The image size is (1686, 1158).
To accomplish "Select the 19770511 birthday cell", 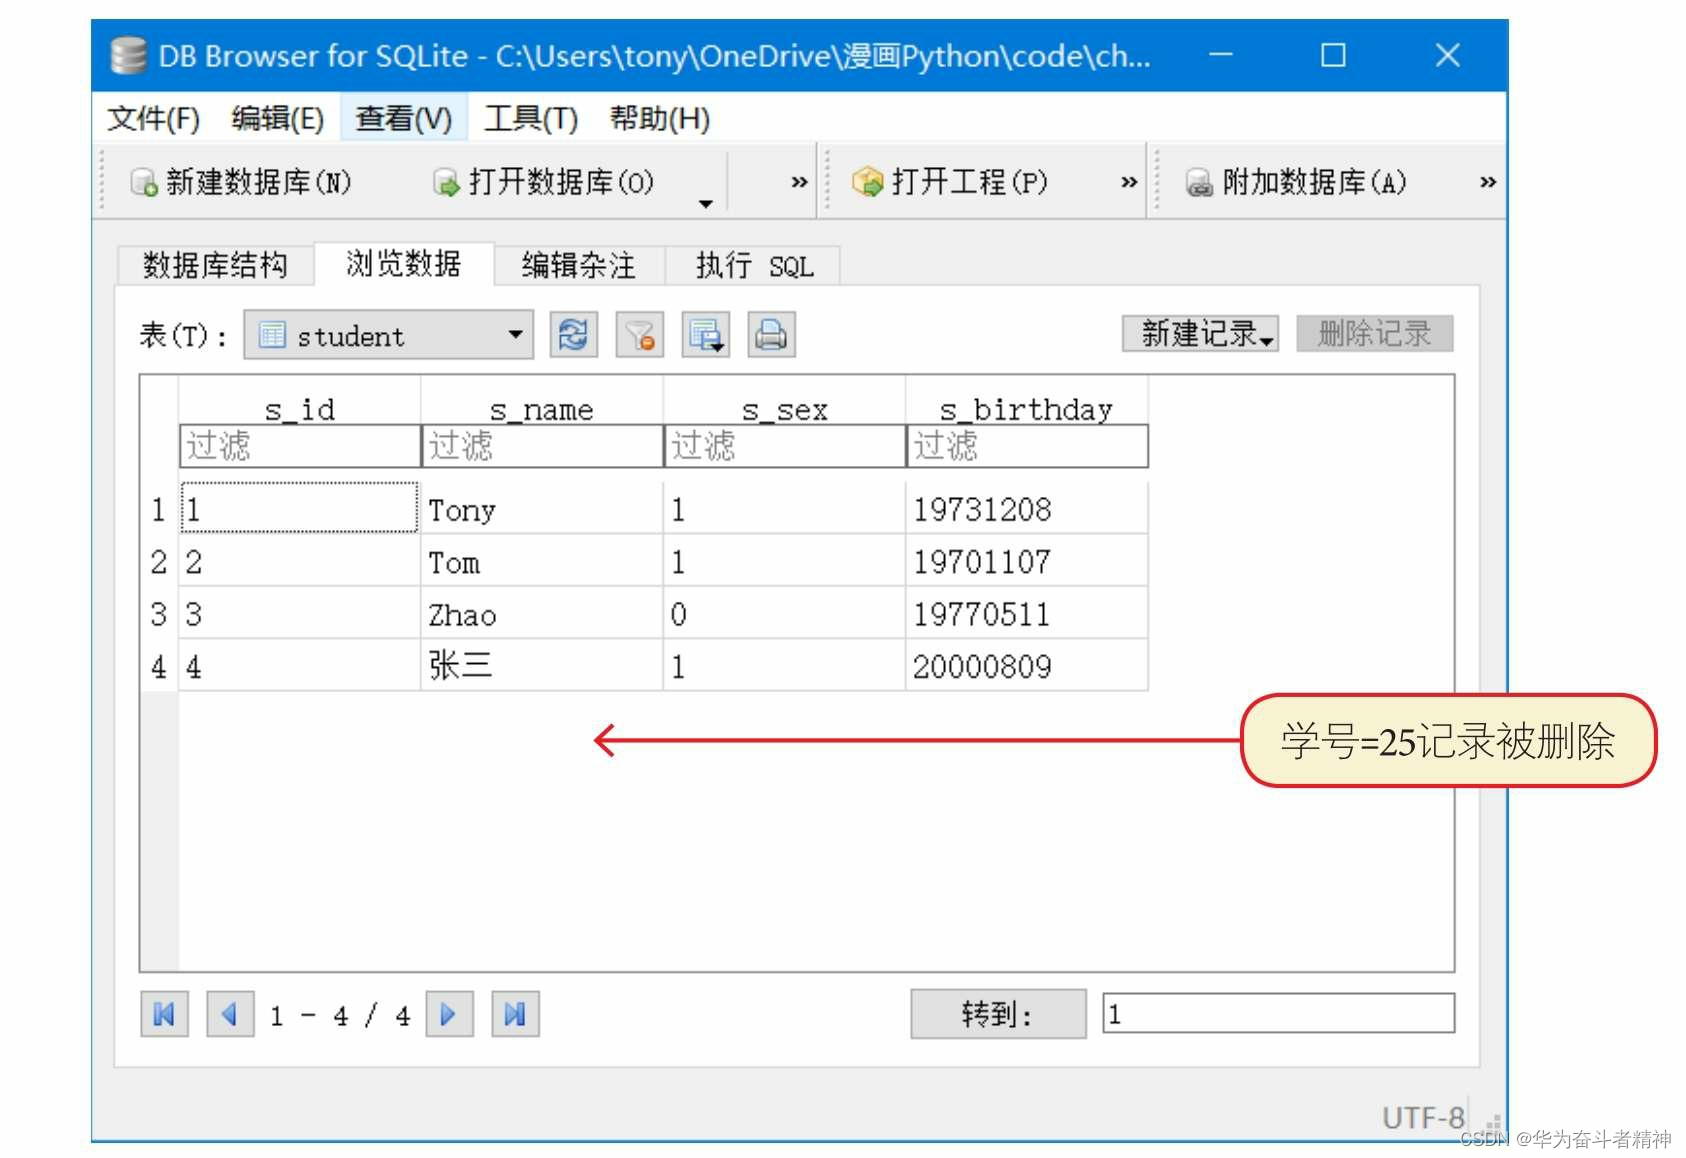I will point(1027,614).
